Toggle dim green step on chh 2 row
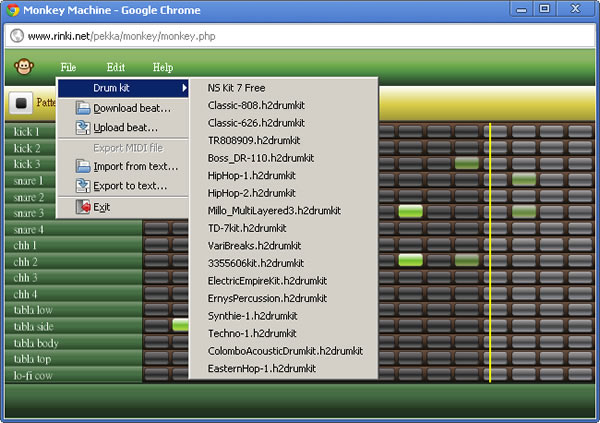The width and height of the screenshot is (600, 423). [466, 260]
